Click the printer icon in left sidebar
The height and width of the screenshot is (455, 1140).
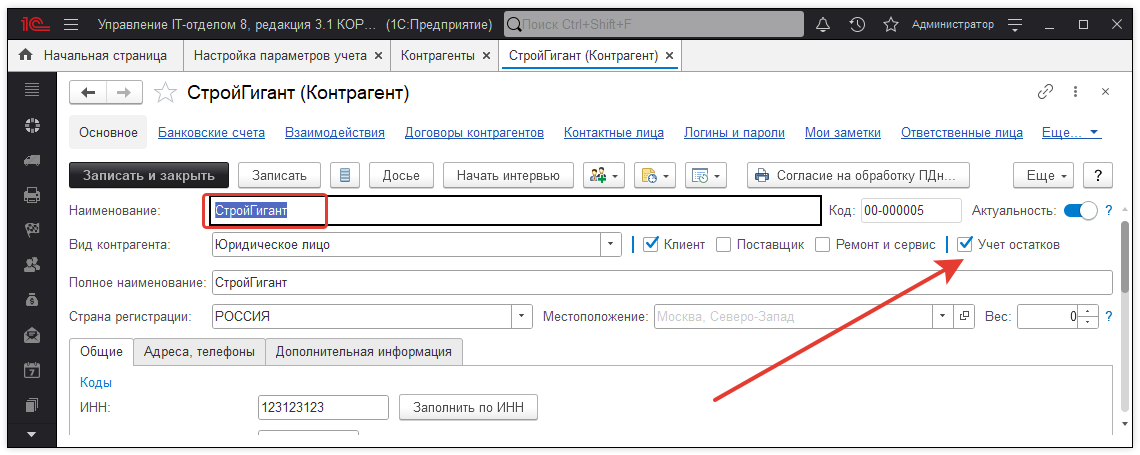tap(32, 195)
